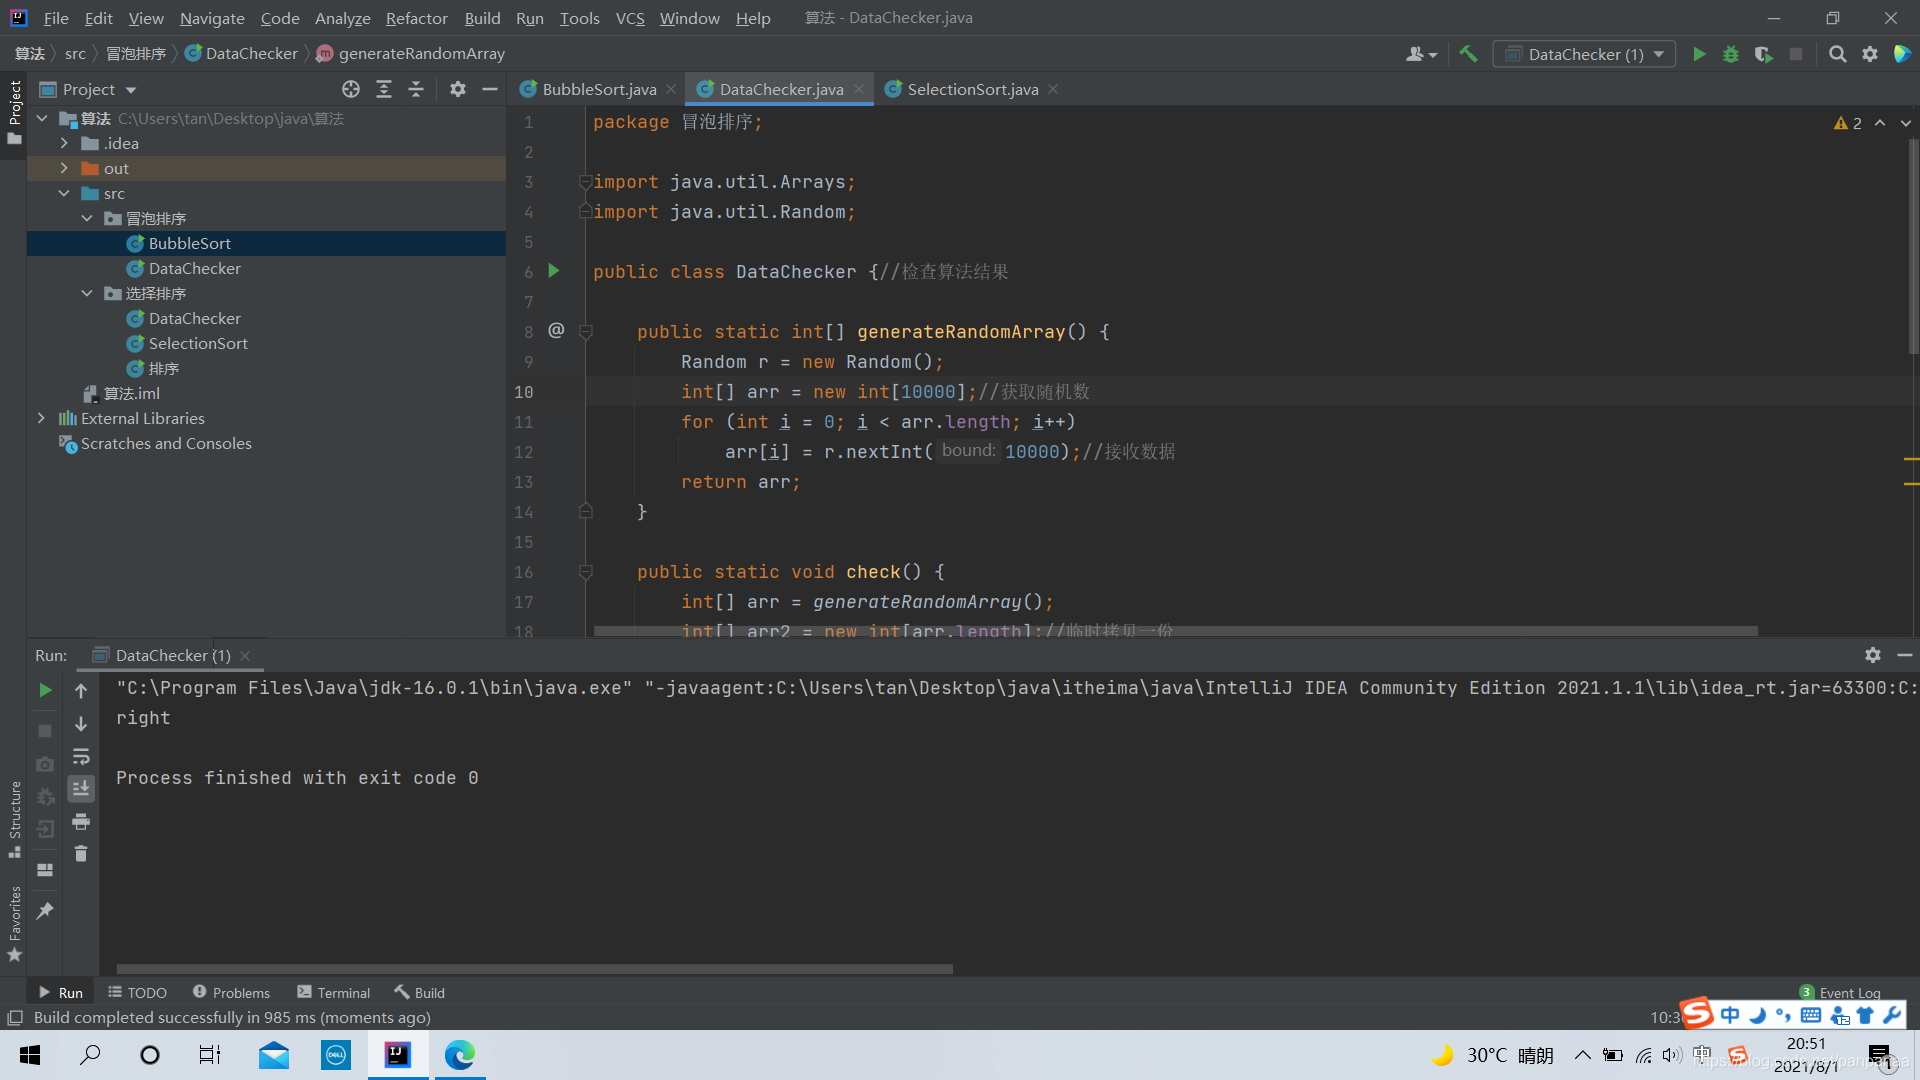This screenshot has width=1920, height=1080.
Task: Open Project panel options gear
Action: point(458,89)
